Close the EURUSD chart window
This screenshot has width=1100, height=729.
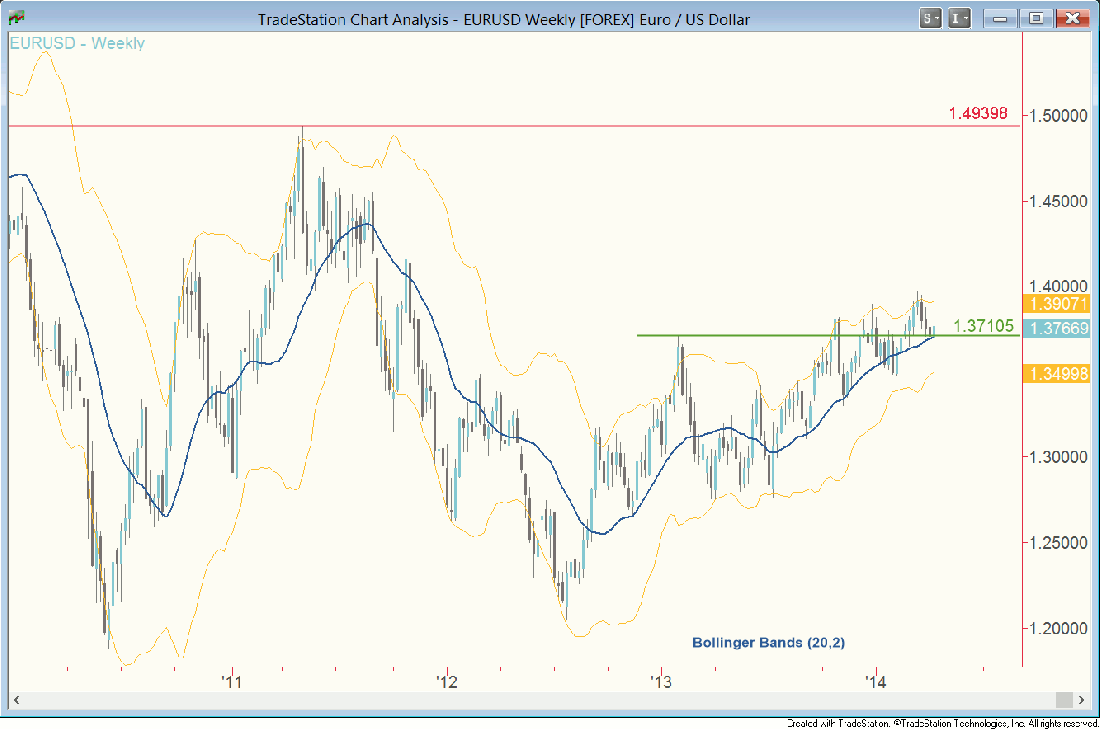coord(1072,18)
